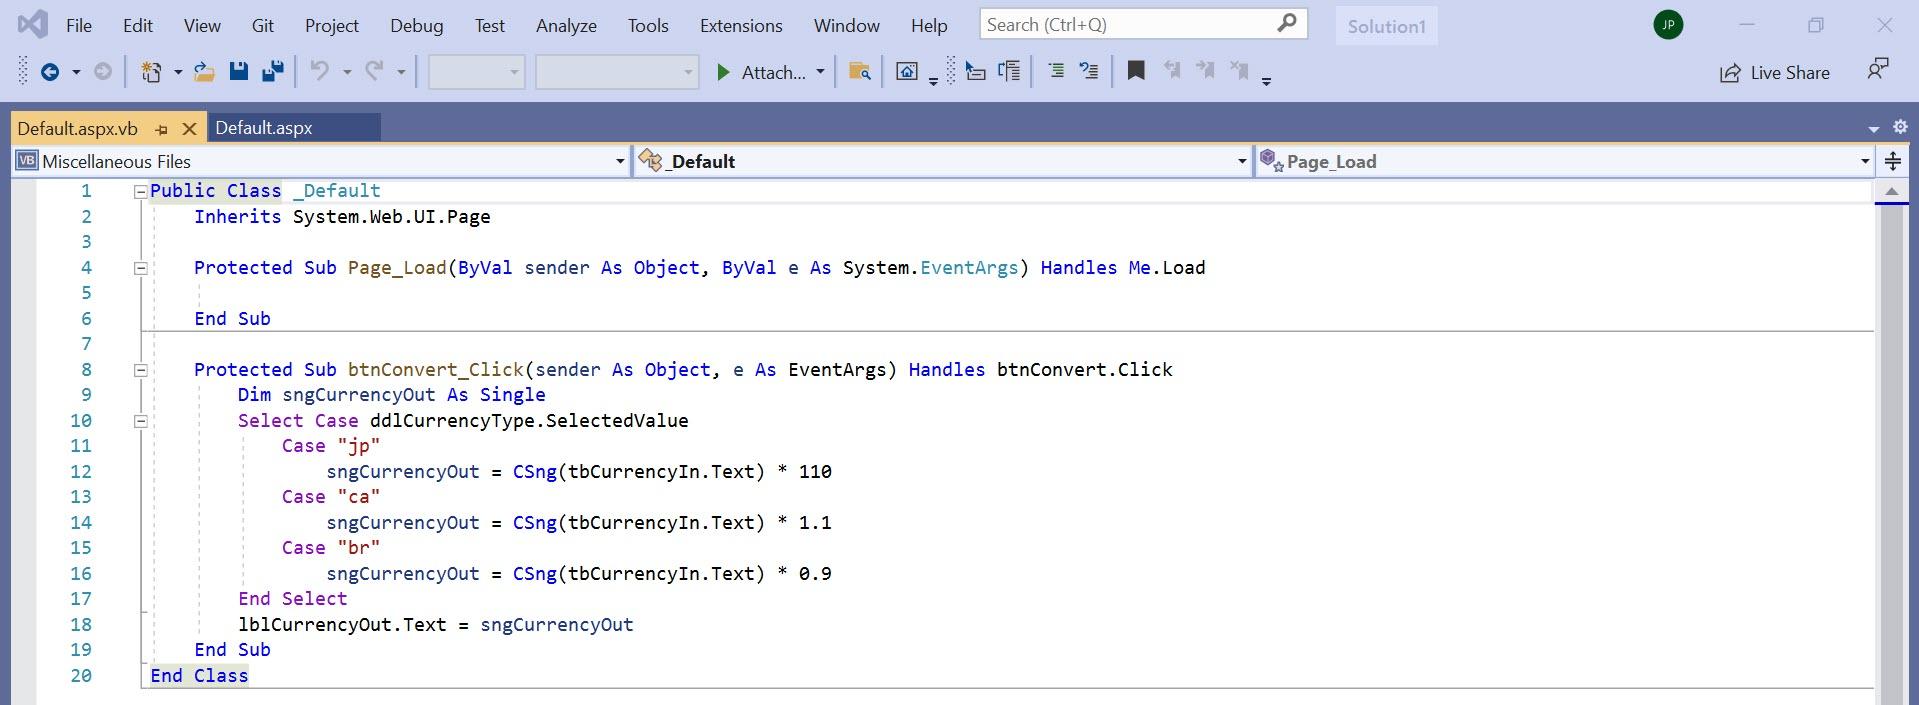
Task: Click the green Attach play icon
Action: coord(723,72)
